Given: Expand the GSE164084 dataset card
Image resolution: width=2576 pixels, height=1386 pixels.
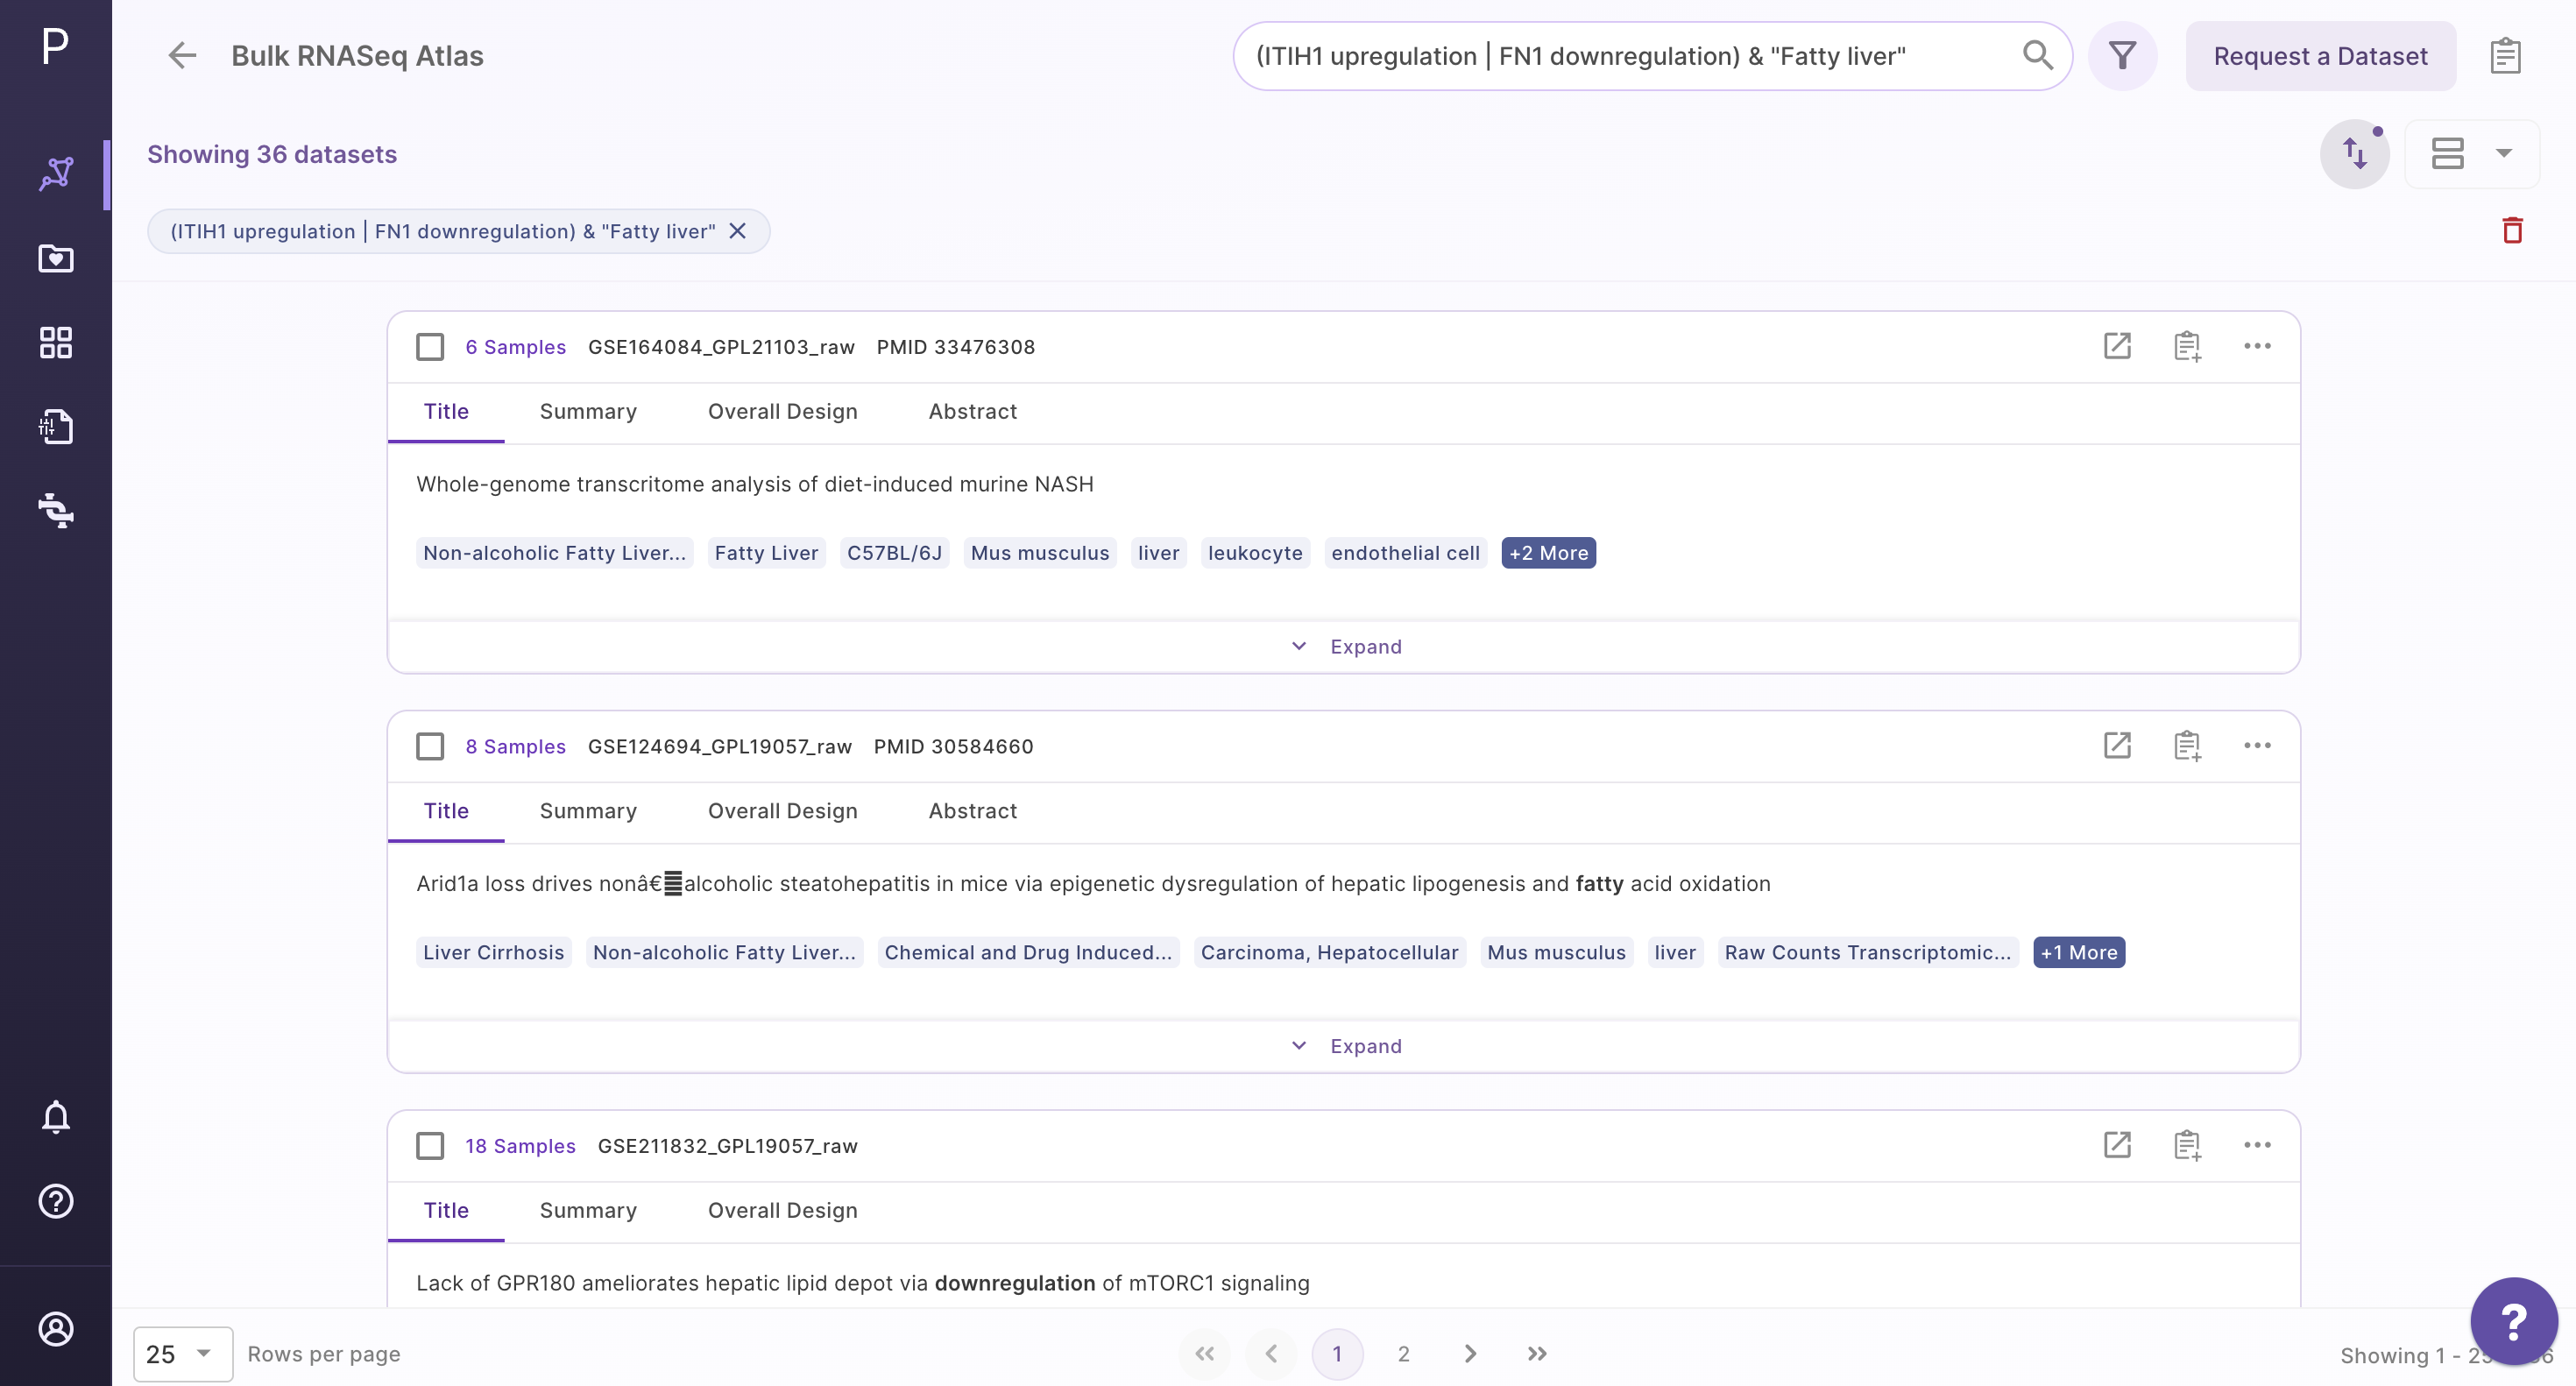Looking at the screenshot, I should (x=1344, y=647).
